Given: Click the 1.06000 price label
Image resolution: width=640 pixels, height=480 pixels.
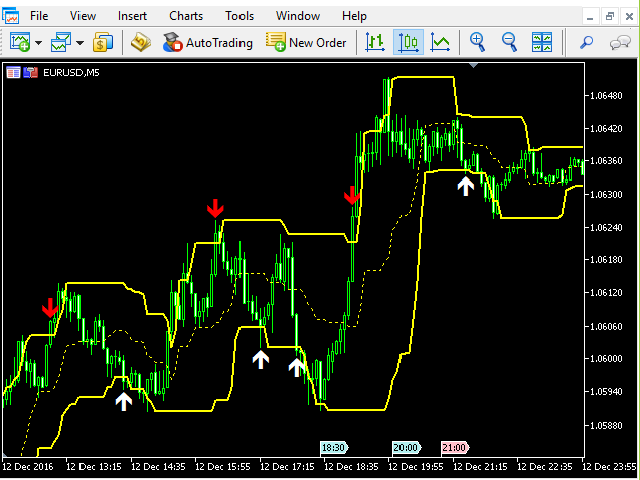Looking at the screenshot, I should (606, 358).
